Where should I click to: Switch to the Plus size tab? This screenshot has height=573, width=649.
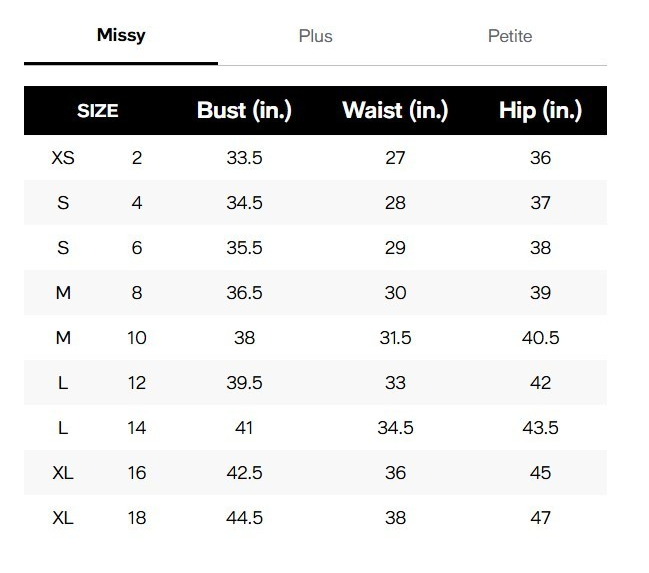point(315,36)
